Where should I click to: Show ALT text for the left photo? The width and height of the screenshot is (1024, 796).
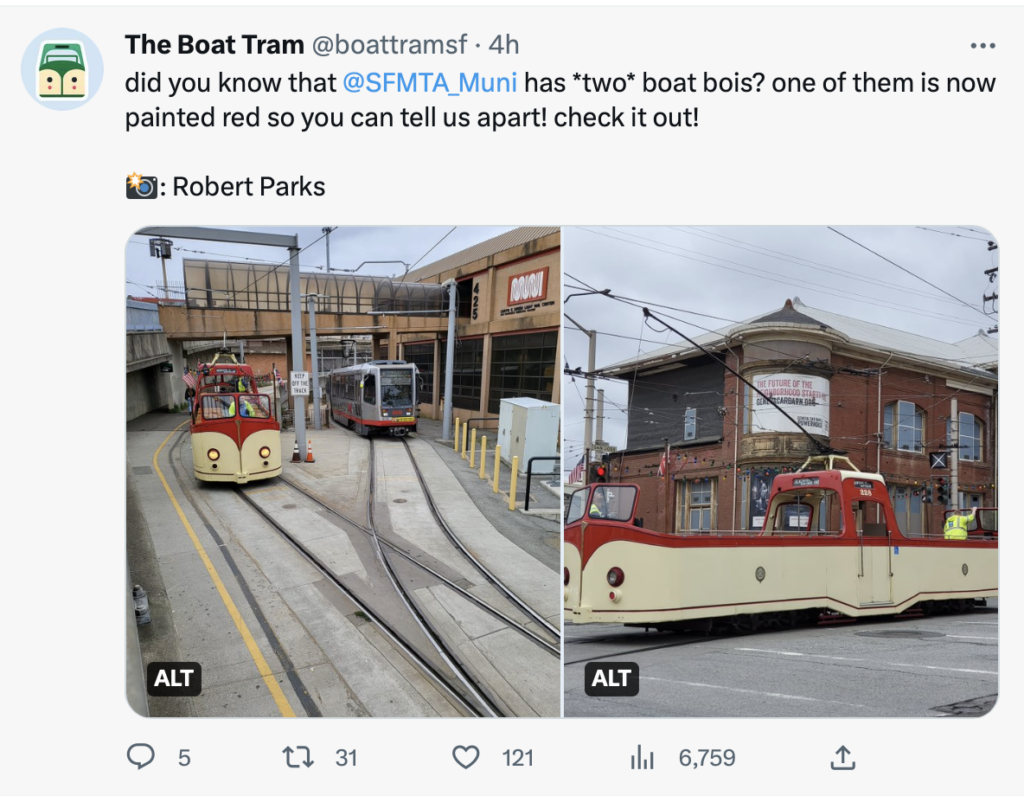[x=174, y=679]
